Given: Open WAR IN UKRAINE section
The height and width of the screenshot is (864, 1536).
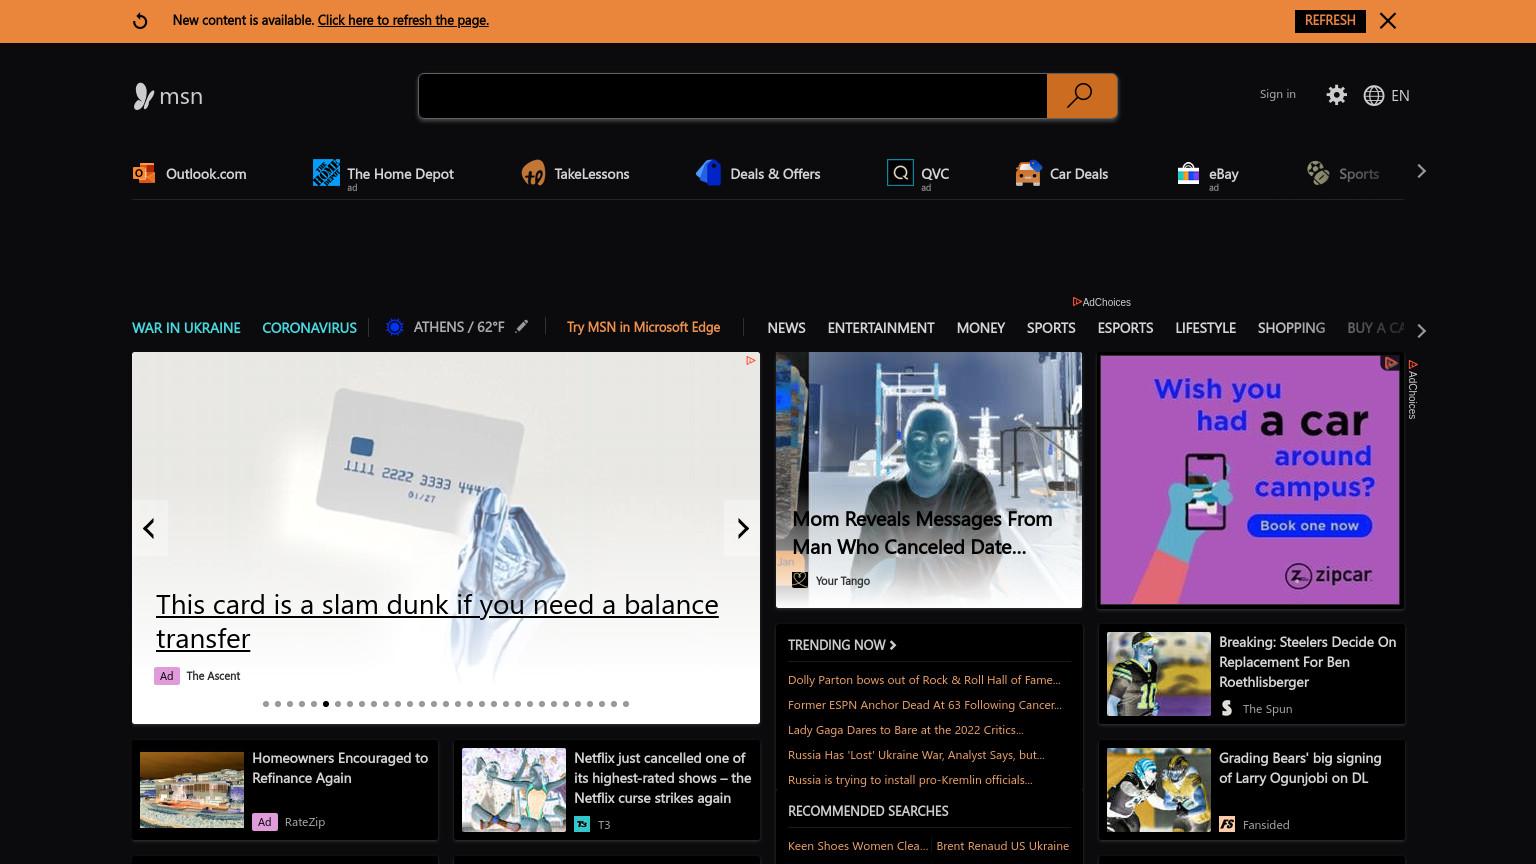Looking at the screenshot, I should point(186,328).
